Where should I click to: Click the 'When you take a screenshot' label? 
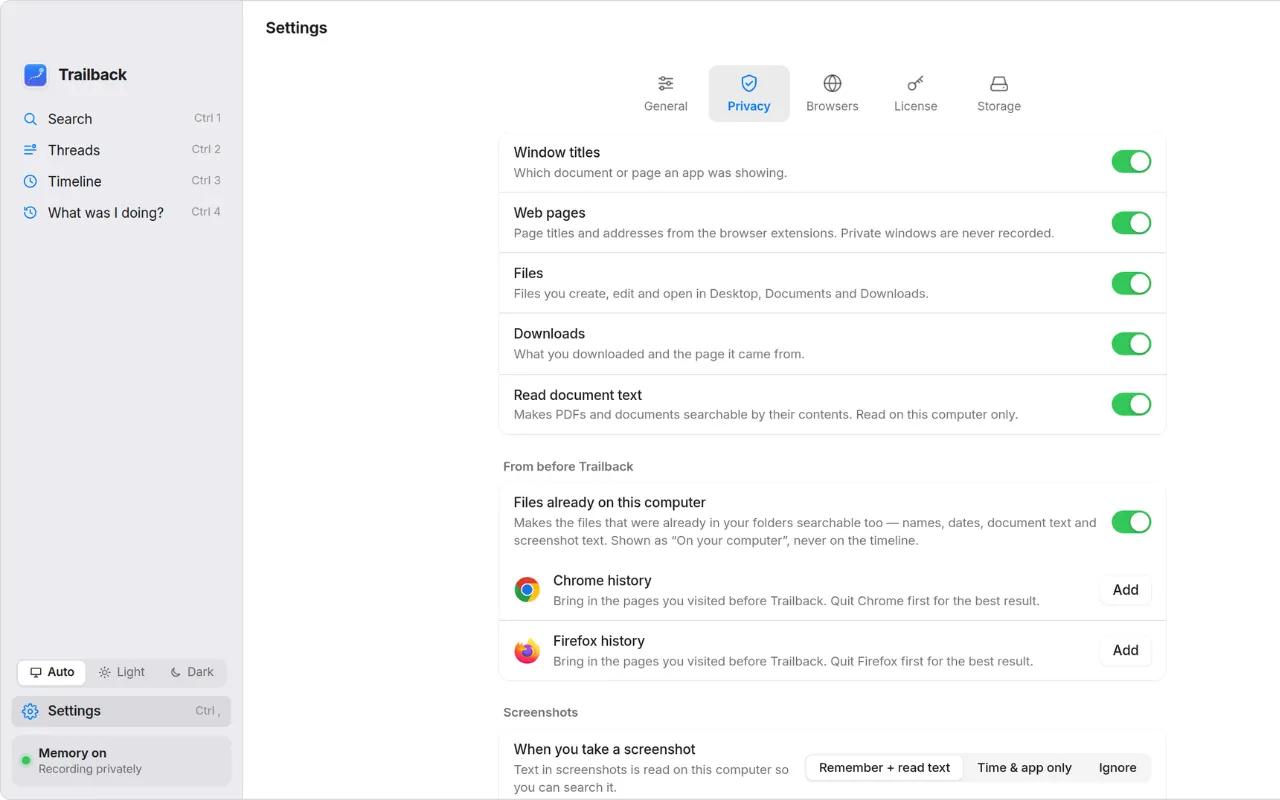tap(605, 749)
